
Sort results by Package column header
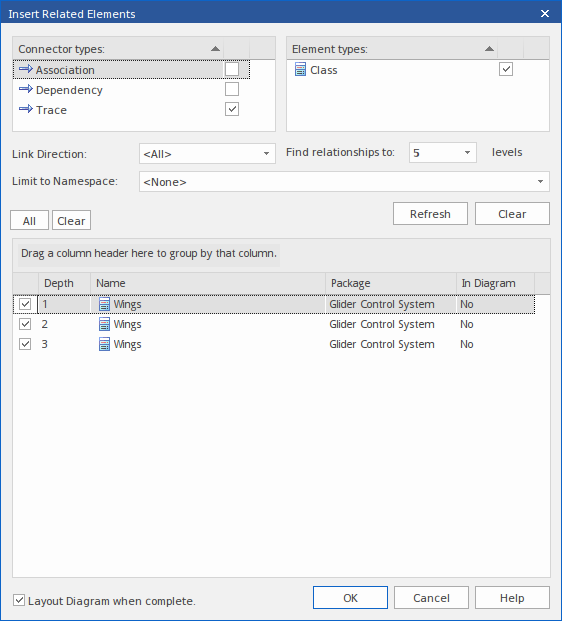391,283
